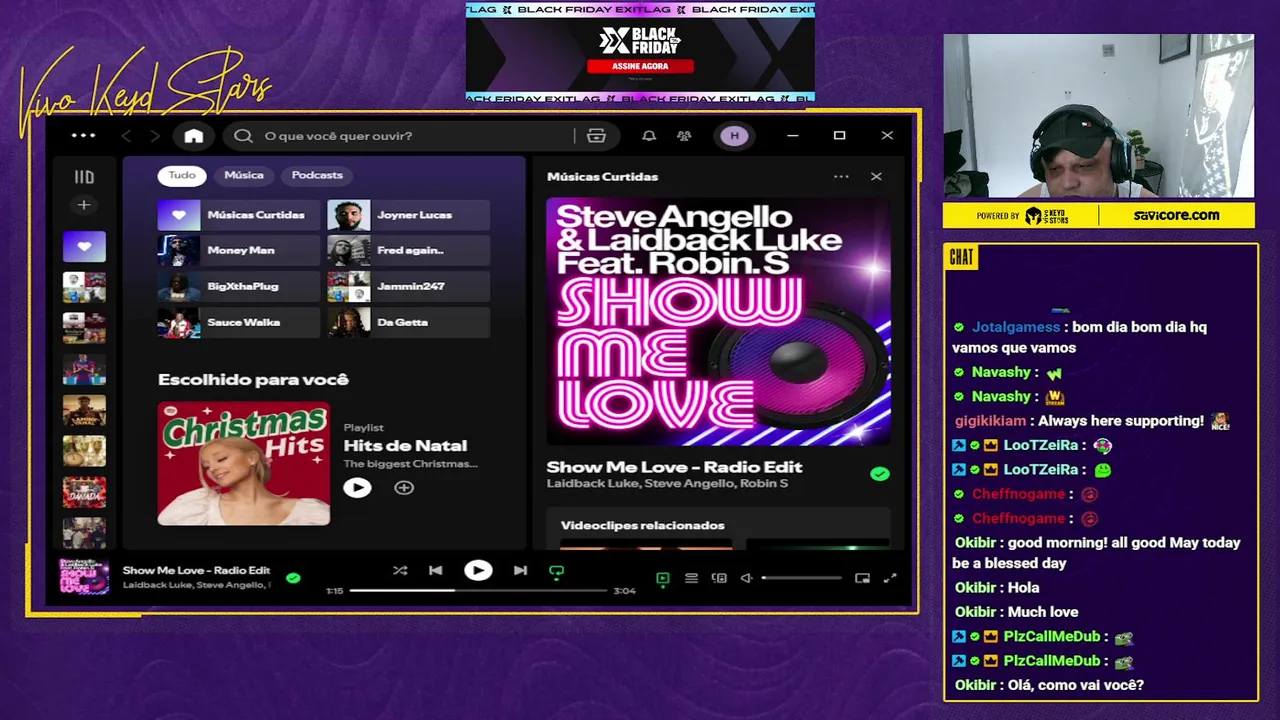1280x720 pixels.
Task: Open 'Show Me Love - Radio Edit' panel title
Action: (675, 467)
